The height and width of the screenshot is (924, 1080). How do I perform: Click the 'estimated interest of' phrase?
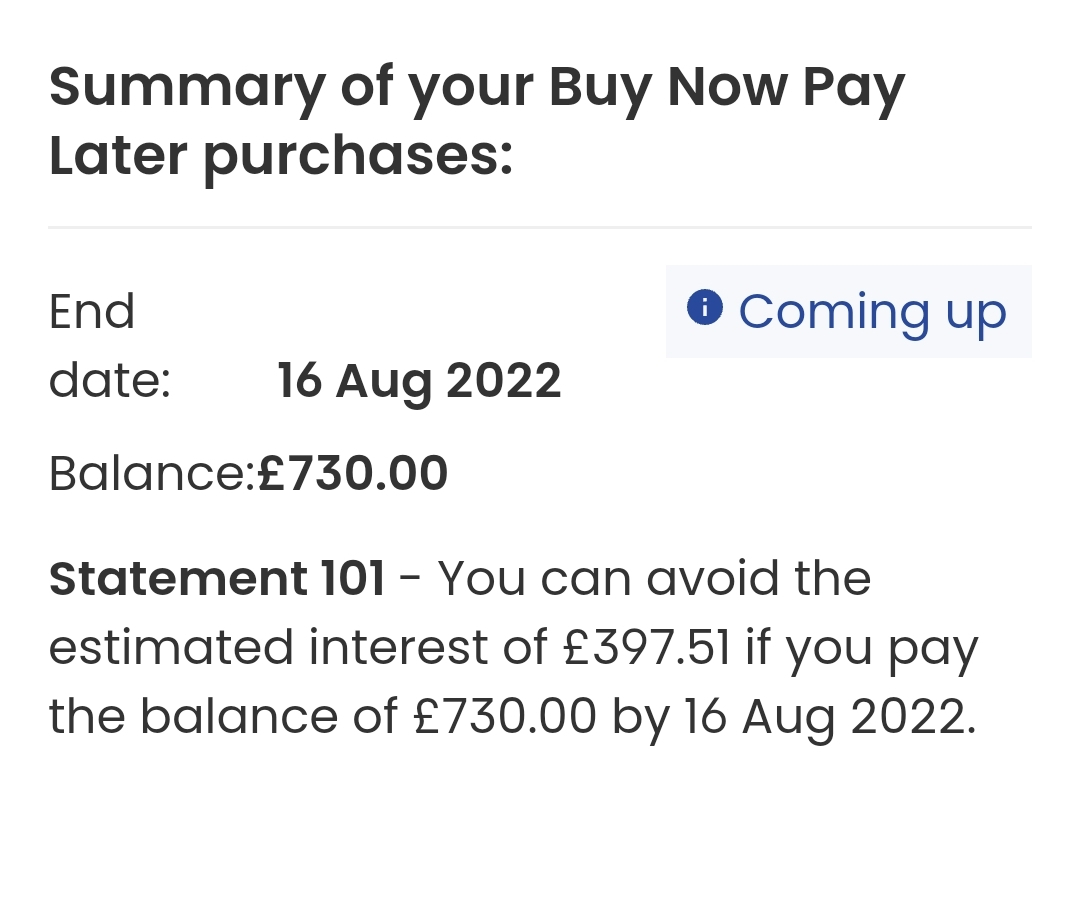pos(298,648)
